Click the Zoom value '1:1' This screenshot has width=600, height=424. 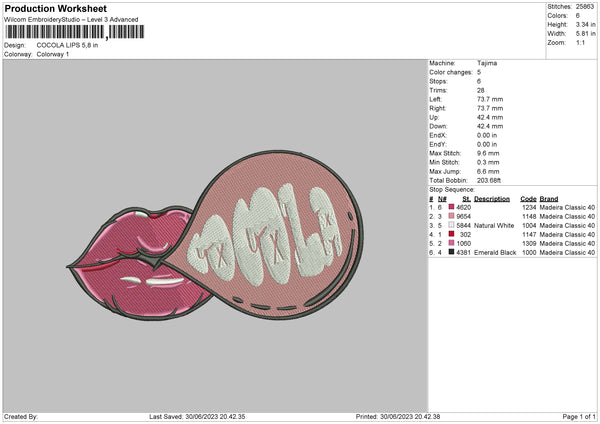[580, 43]
